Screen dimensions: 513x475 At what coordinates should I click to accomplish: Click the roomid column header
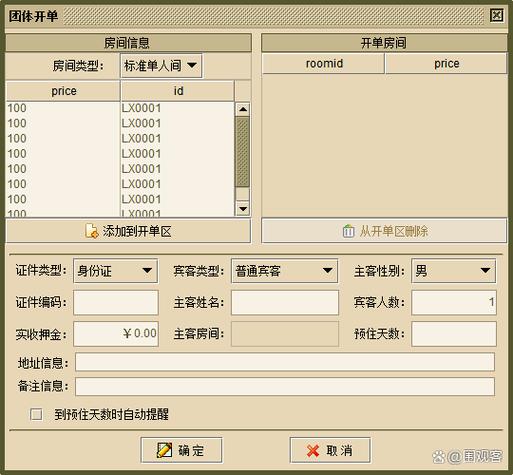[323, 63]
